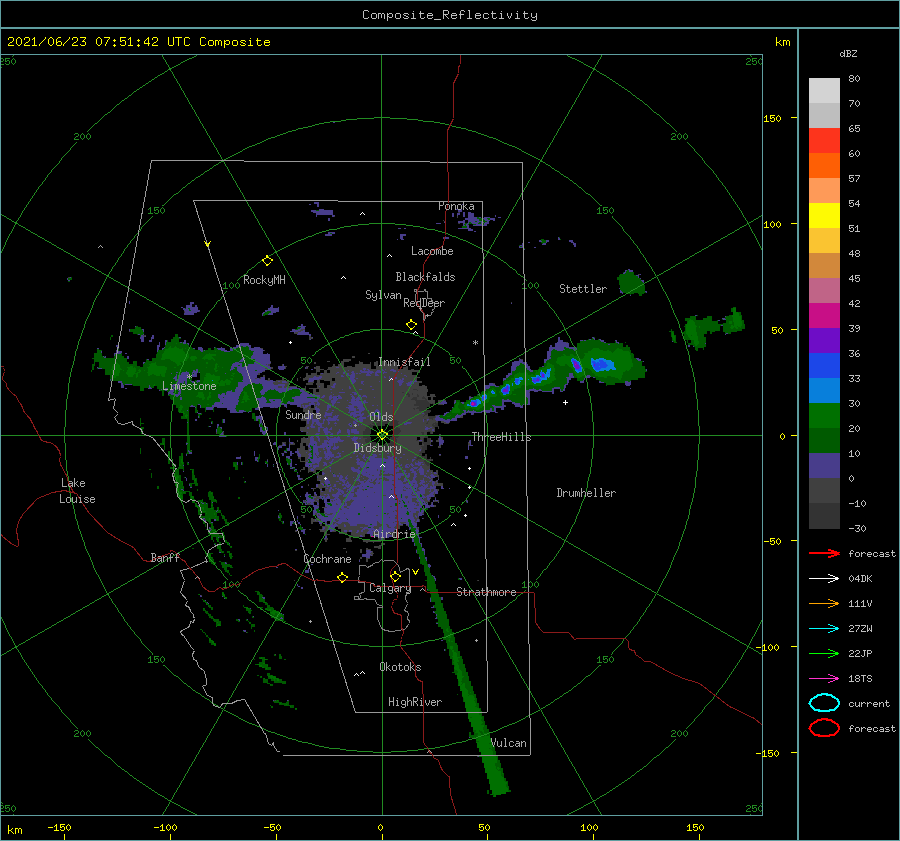Screen dimensions: 900x841
Task: Select the yellow 54 dBZ swatch
Action: click(824, 215)
